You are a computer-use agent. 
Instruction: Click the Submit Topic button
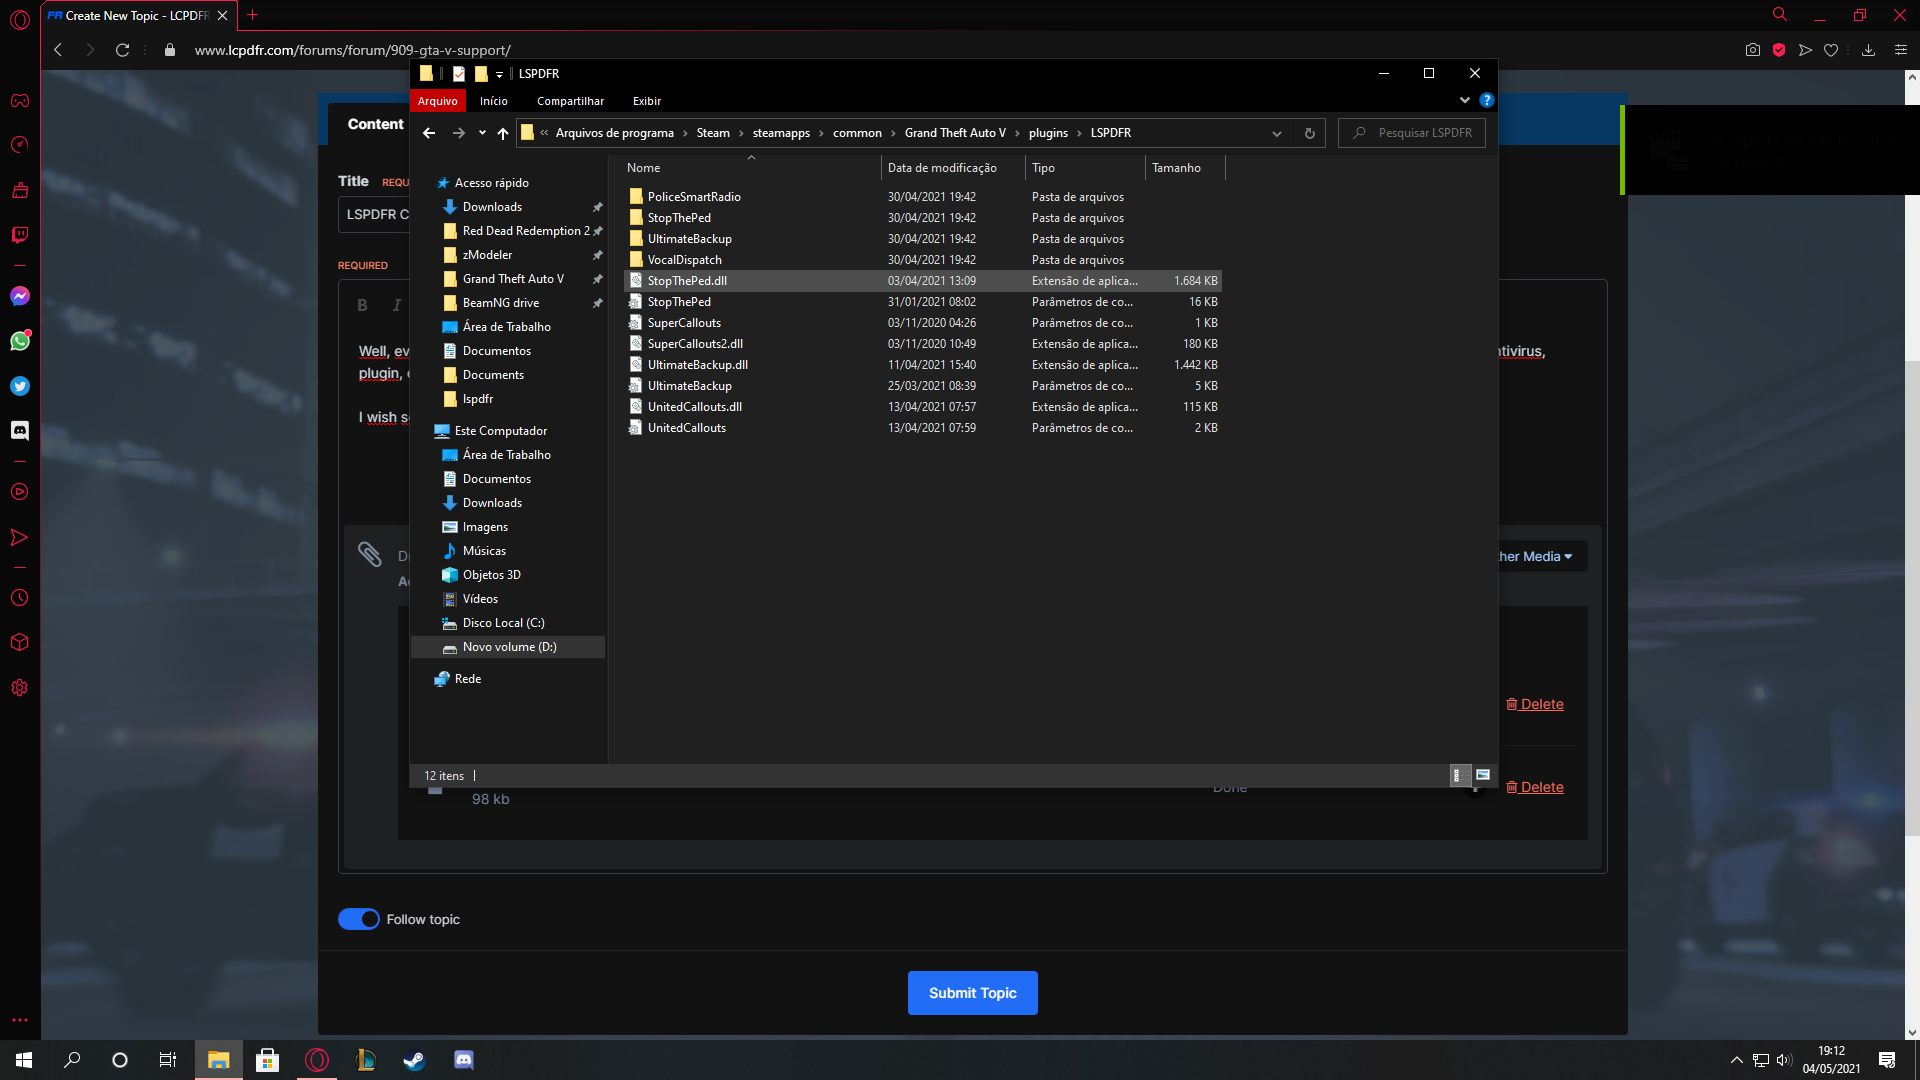click(x=972, y=993)
